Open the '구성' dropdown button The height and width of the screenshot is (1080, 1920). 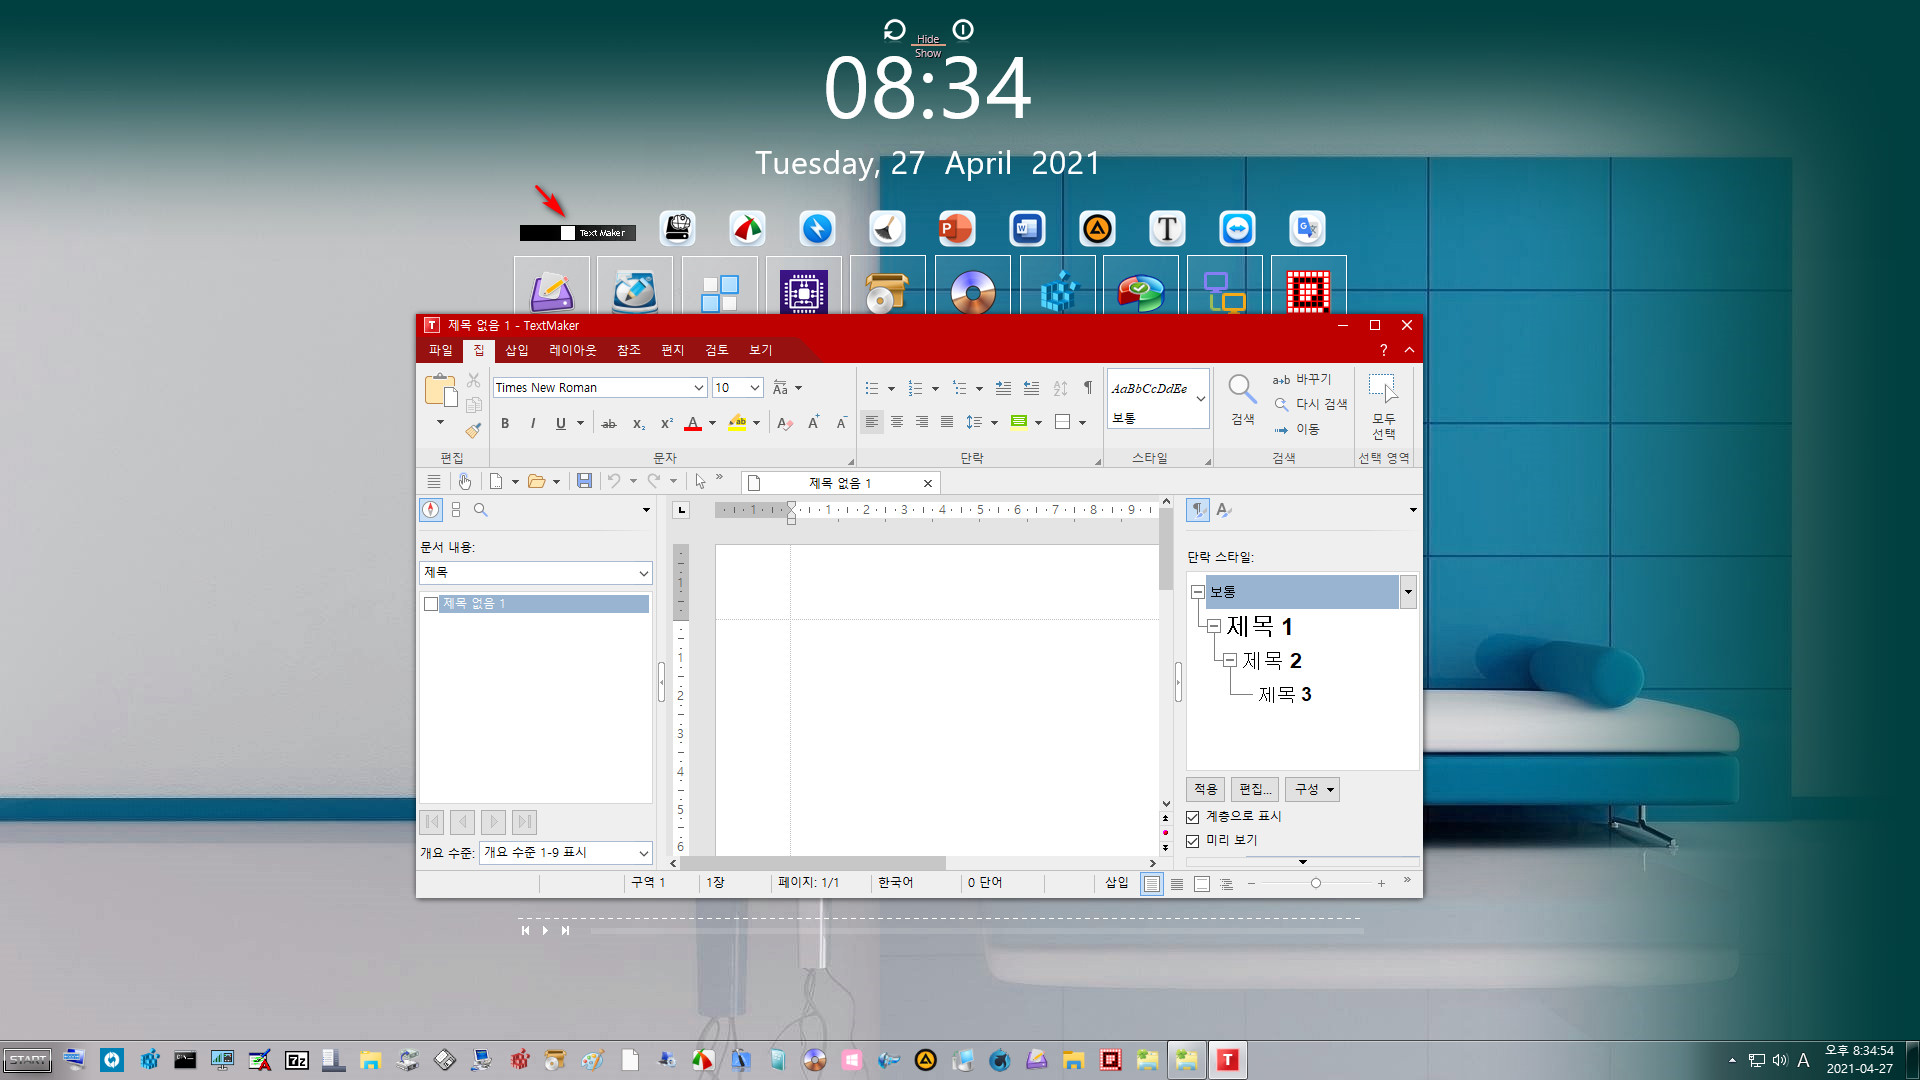[1313, 790]
